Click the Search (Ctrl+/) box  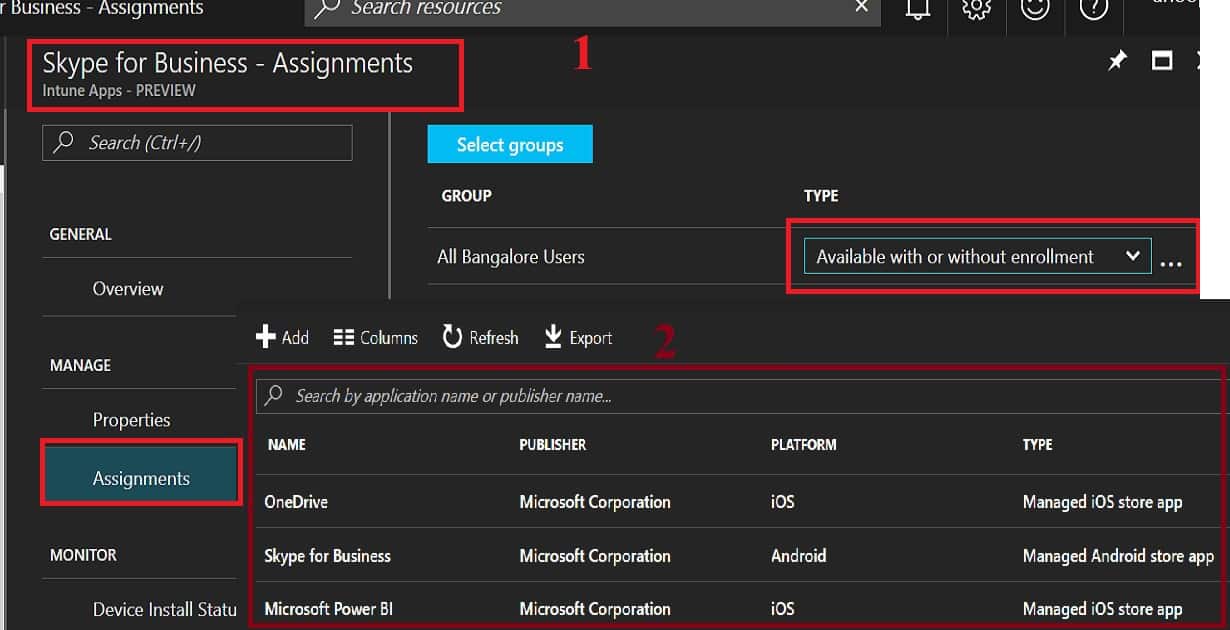197,143
